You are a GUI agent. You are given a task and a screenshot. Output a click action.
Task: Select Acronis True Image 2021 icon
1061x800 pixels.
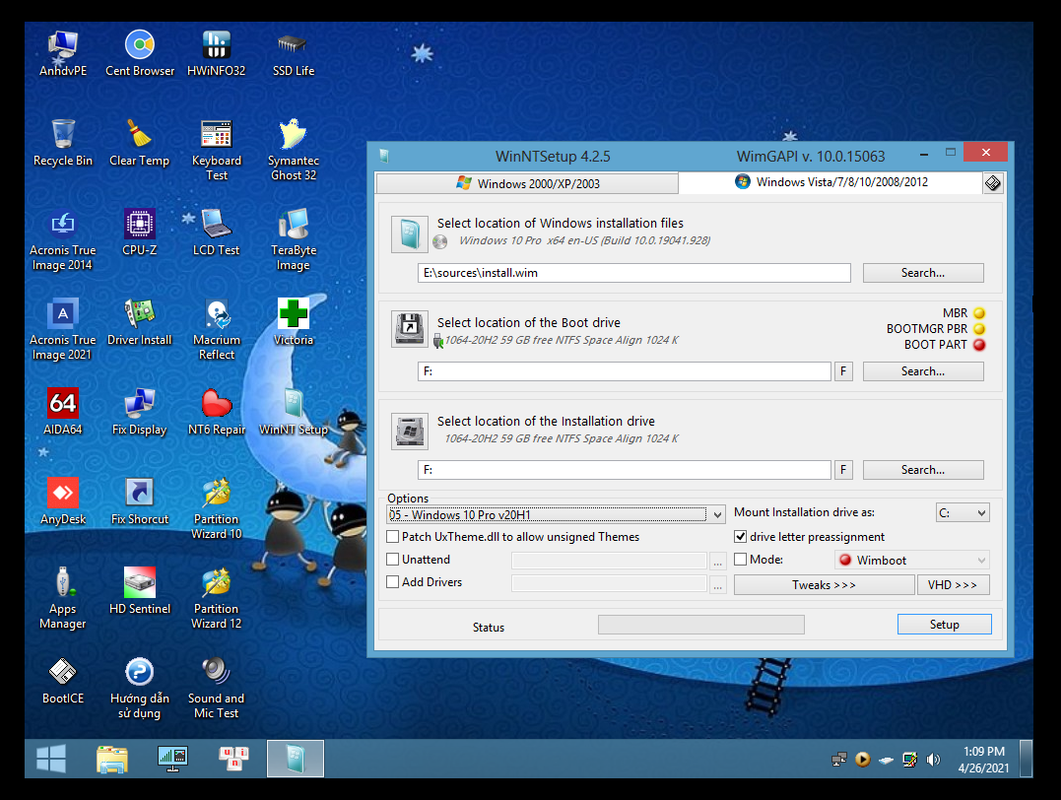pos(63,330)
